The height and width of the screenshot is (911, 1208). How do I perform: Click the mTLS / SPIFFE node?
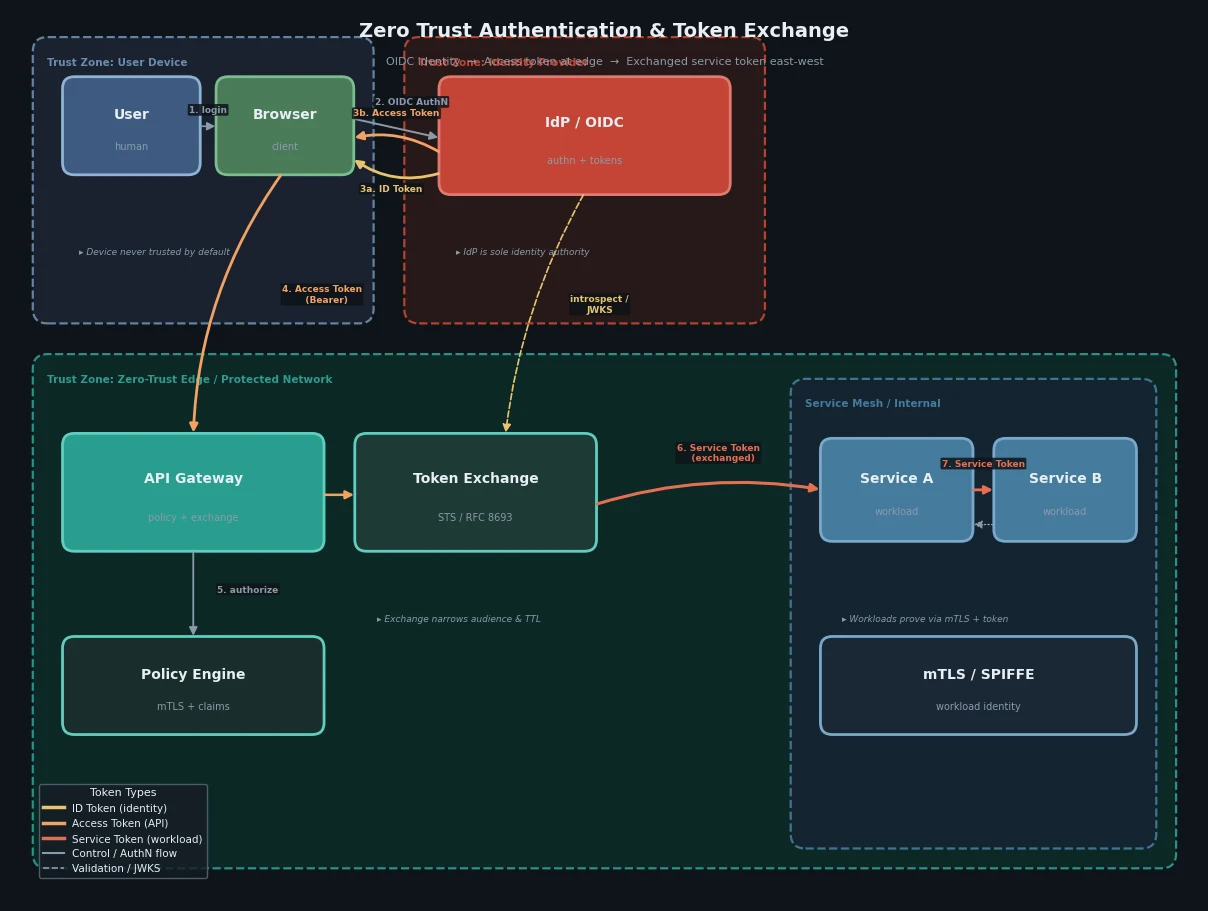978,686
